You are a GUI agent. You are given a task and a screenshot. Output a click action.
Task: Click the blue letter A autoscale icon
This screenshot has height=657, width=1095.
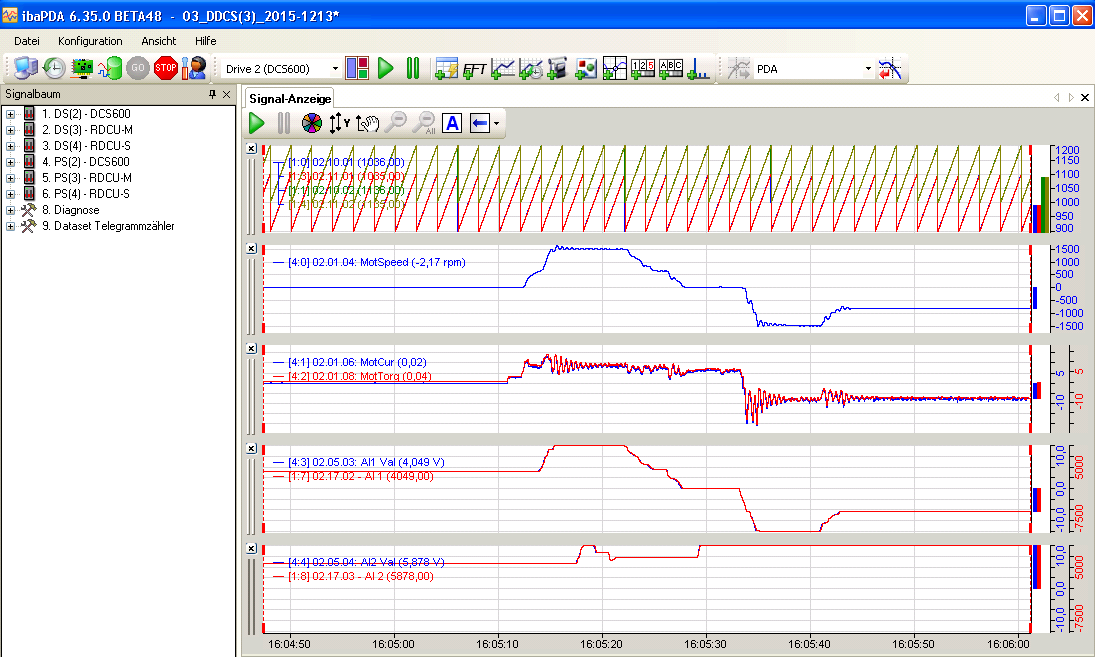click(x=452, y=123)
